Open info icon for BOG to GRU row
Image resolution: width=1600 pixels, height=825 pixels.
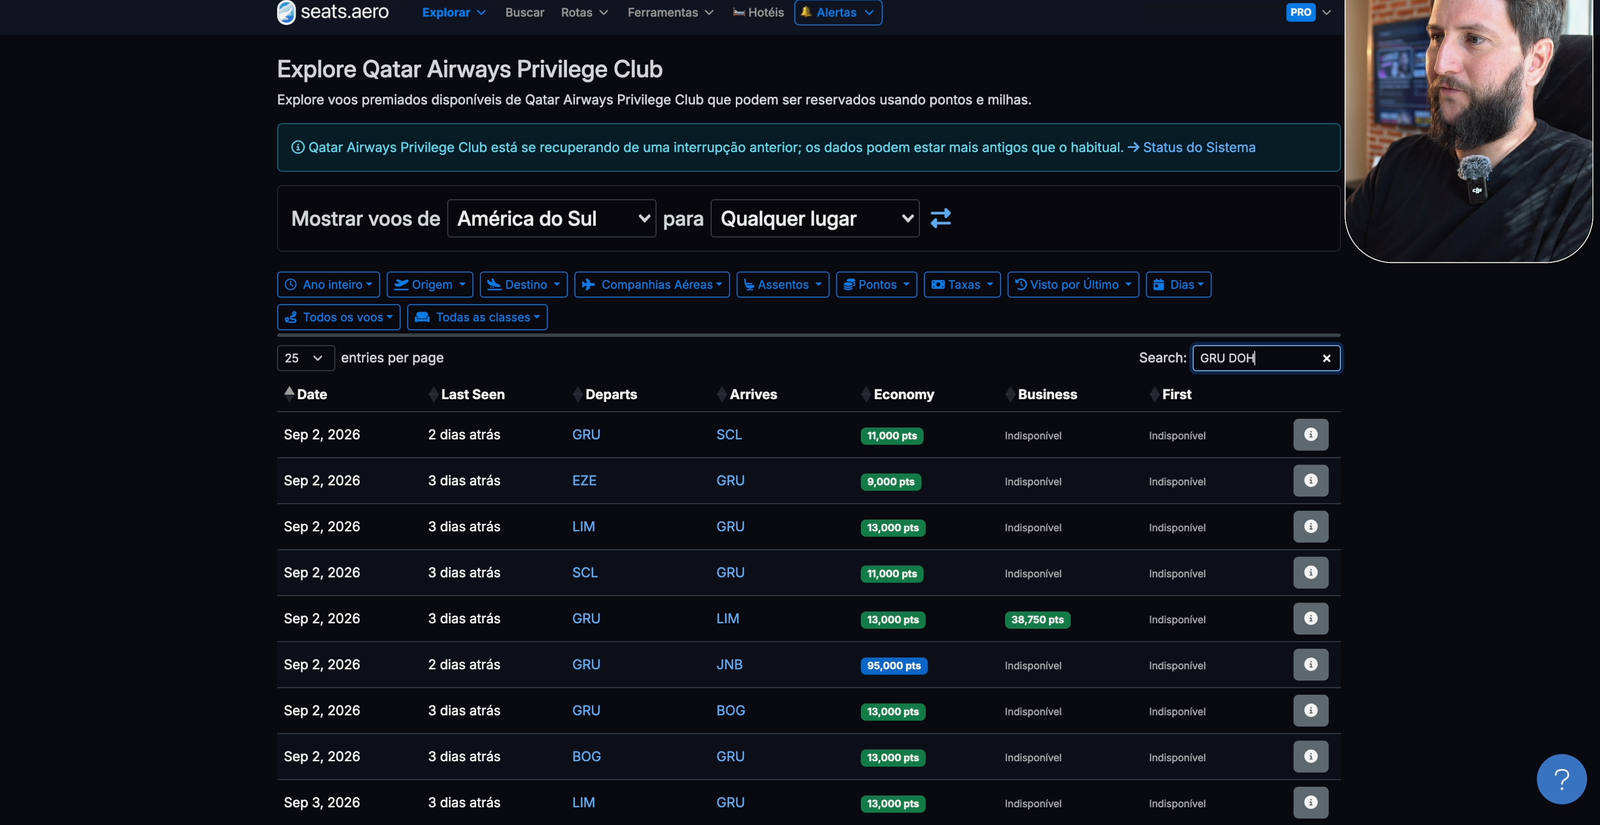click(1310, 757)
